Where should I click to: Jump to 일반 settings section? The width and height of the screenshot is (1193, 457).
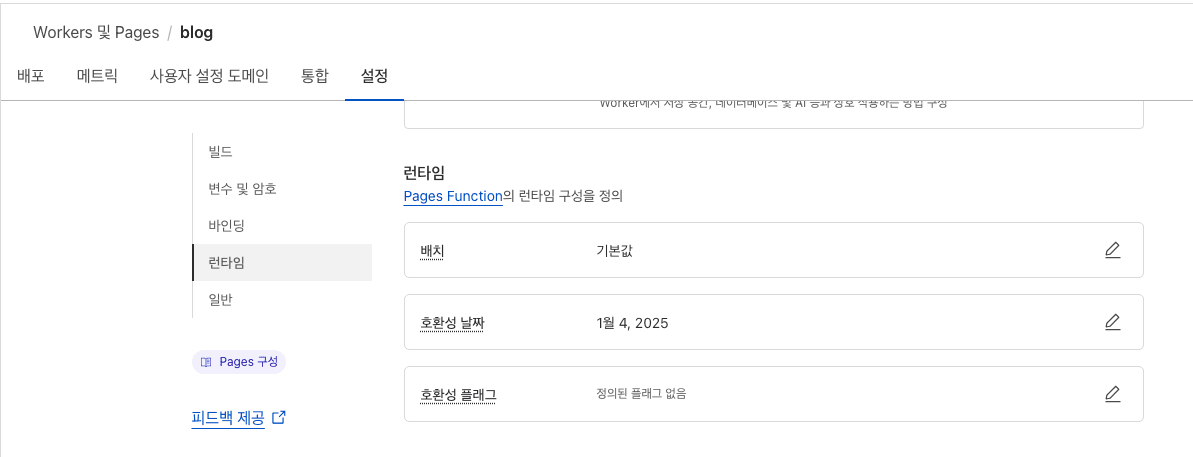click(221, 300)
